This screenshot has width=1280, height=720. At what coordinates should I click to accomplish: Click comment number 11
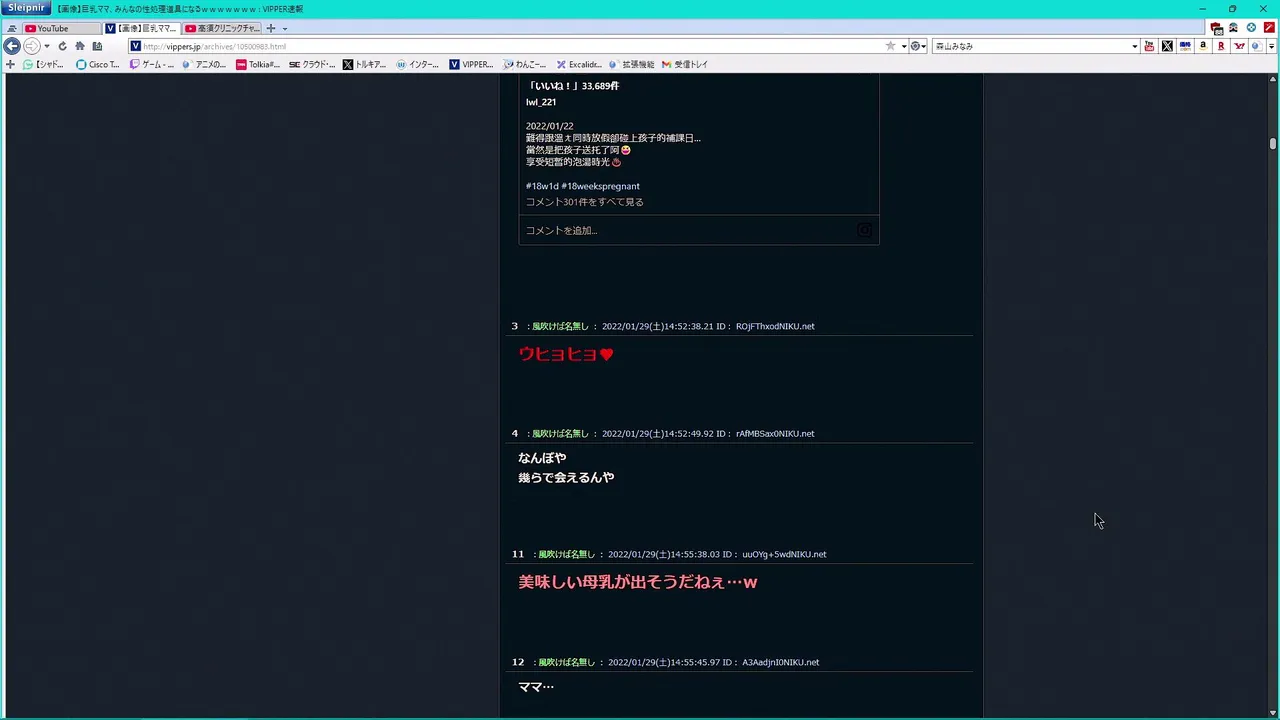coord(518,554)
